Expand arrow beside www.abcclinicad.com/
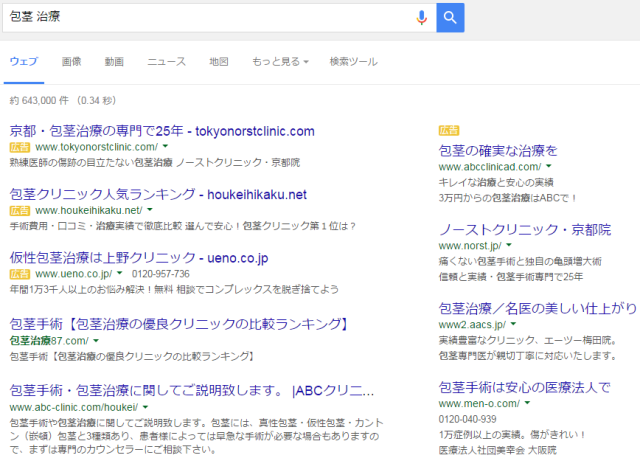Viewport: 640px width, 458px height. coord(549,166)
